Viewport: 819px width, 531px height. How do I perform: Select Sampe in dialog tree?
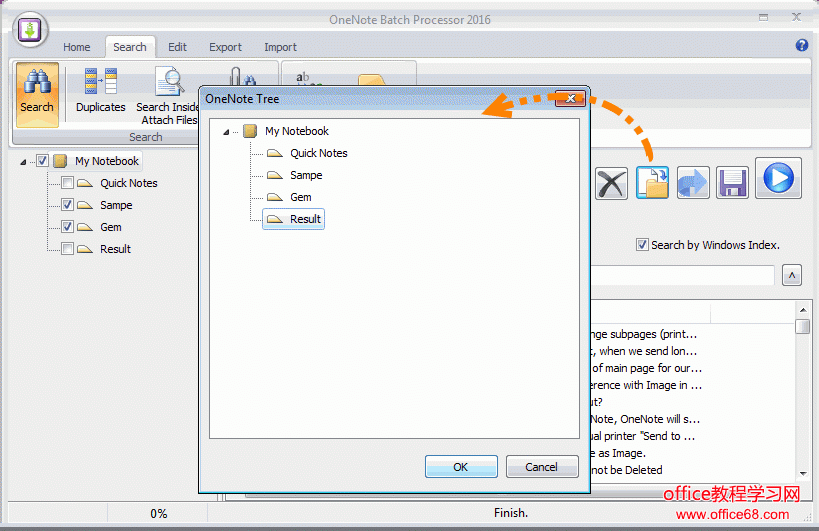306,175
